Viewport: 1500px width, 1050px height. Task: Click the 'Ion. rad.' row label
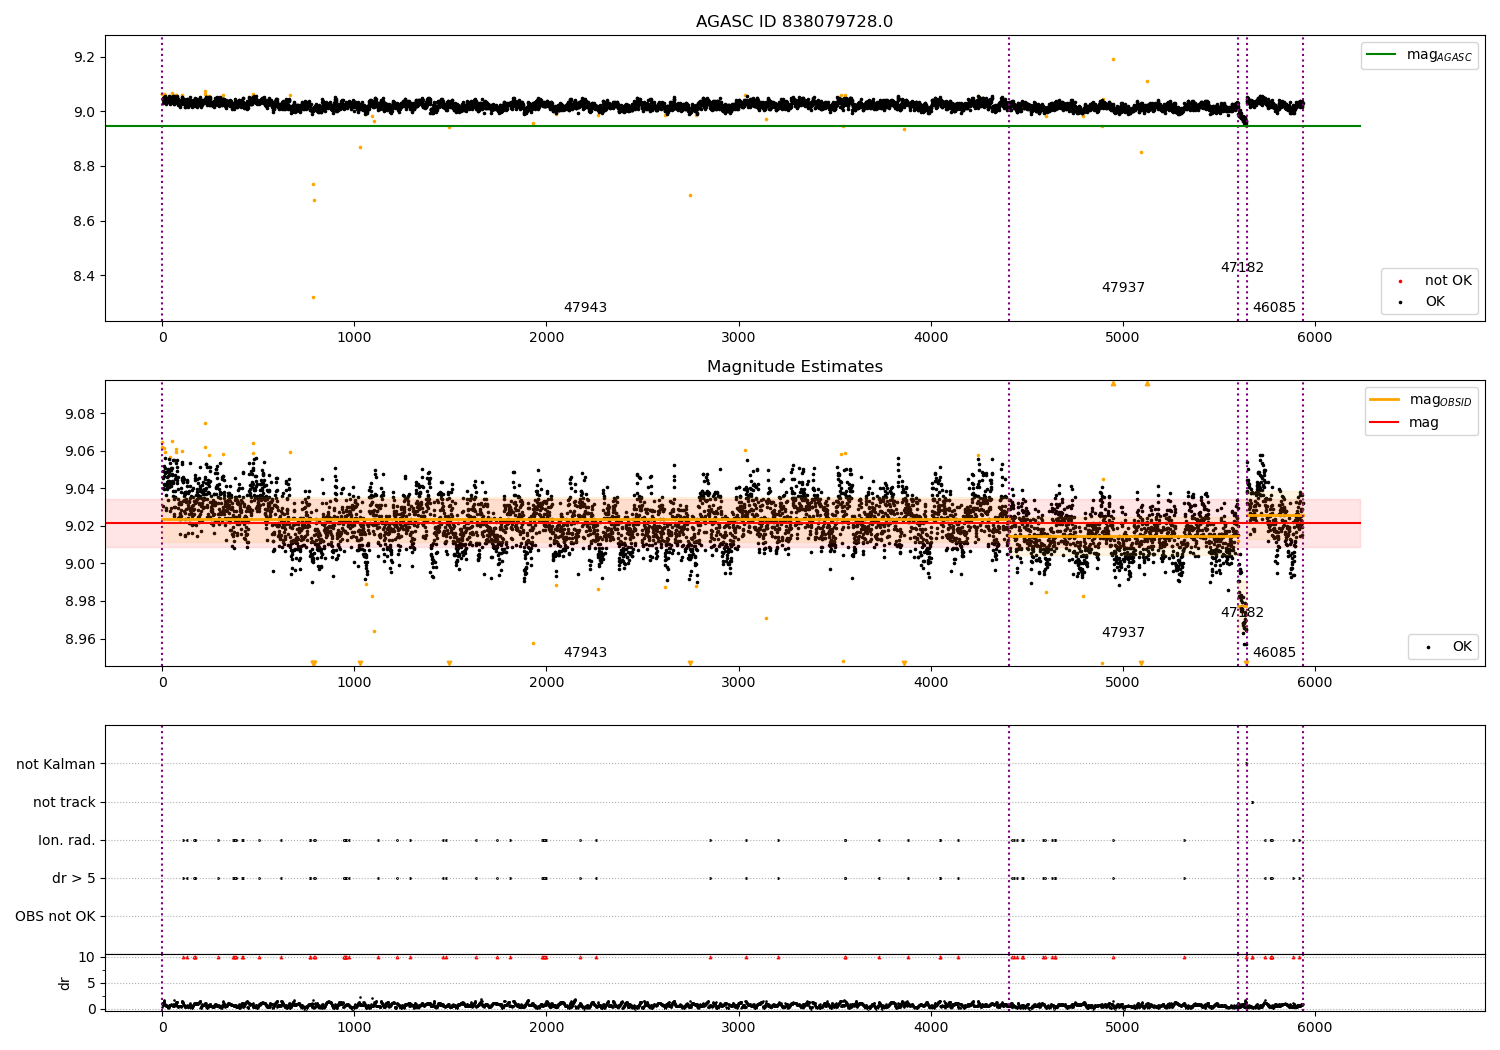point(67,840)
